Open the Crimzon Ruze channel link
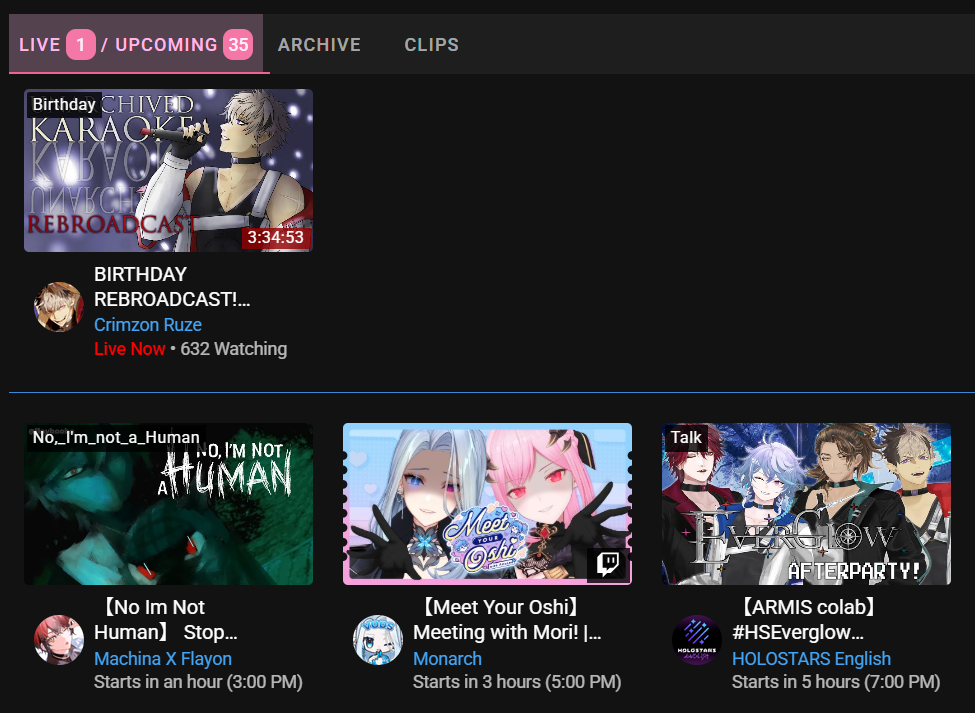Viewport: 975px width, 713px height. point(148,324)
